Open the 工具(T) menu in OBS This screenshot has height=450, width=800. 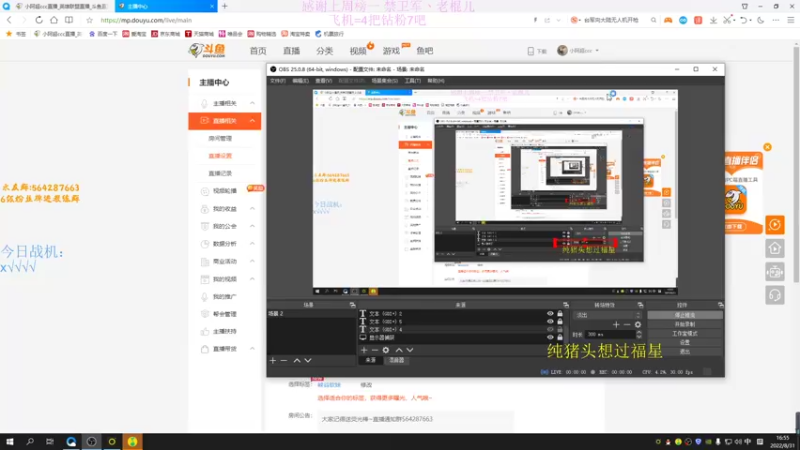(413, 81)
